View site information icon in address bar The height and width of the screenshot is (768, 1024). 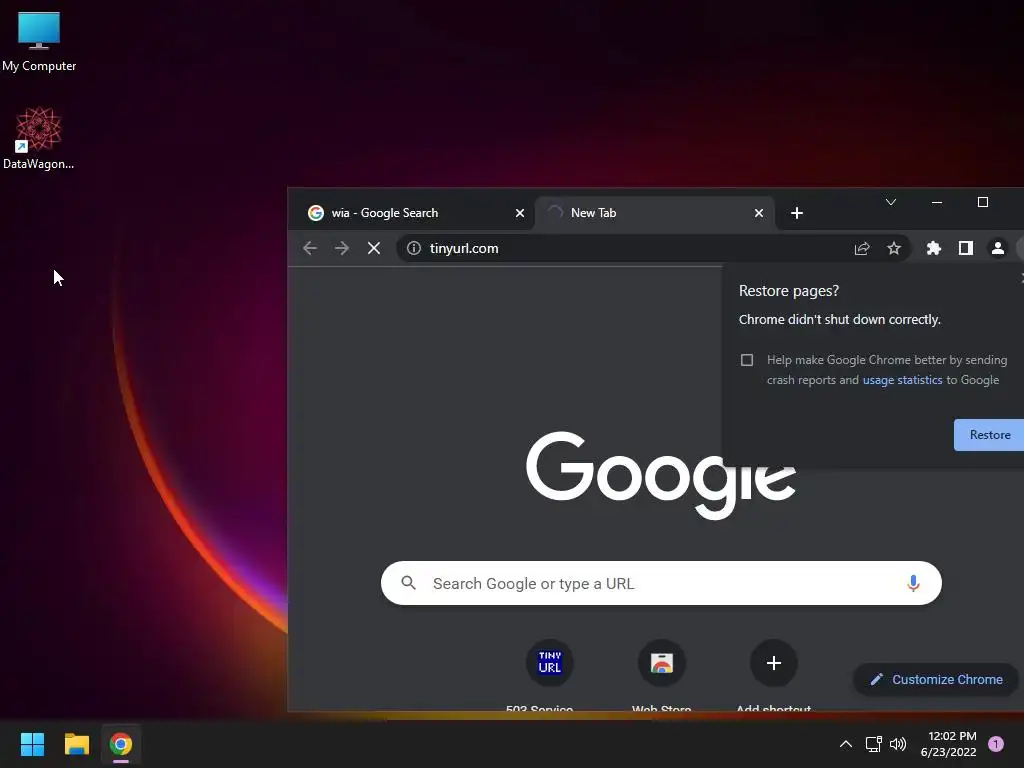(x=414, y=248)
